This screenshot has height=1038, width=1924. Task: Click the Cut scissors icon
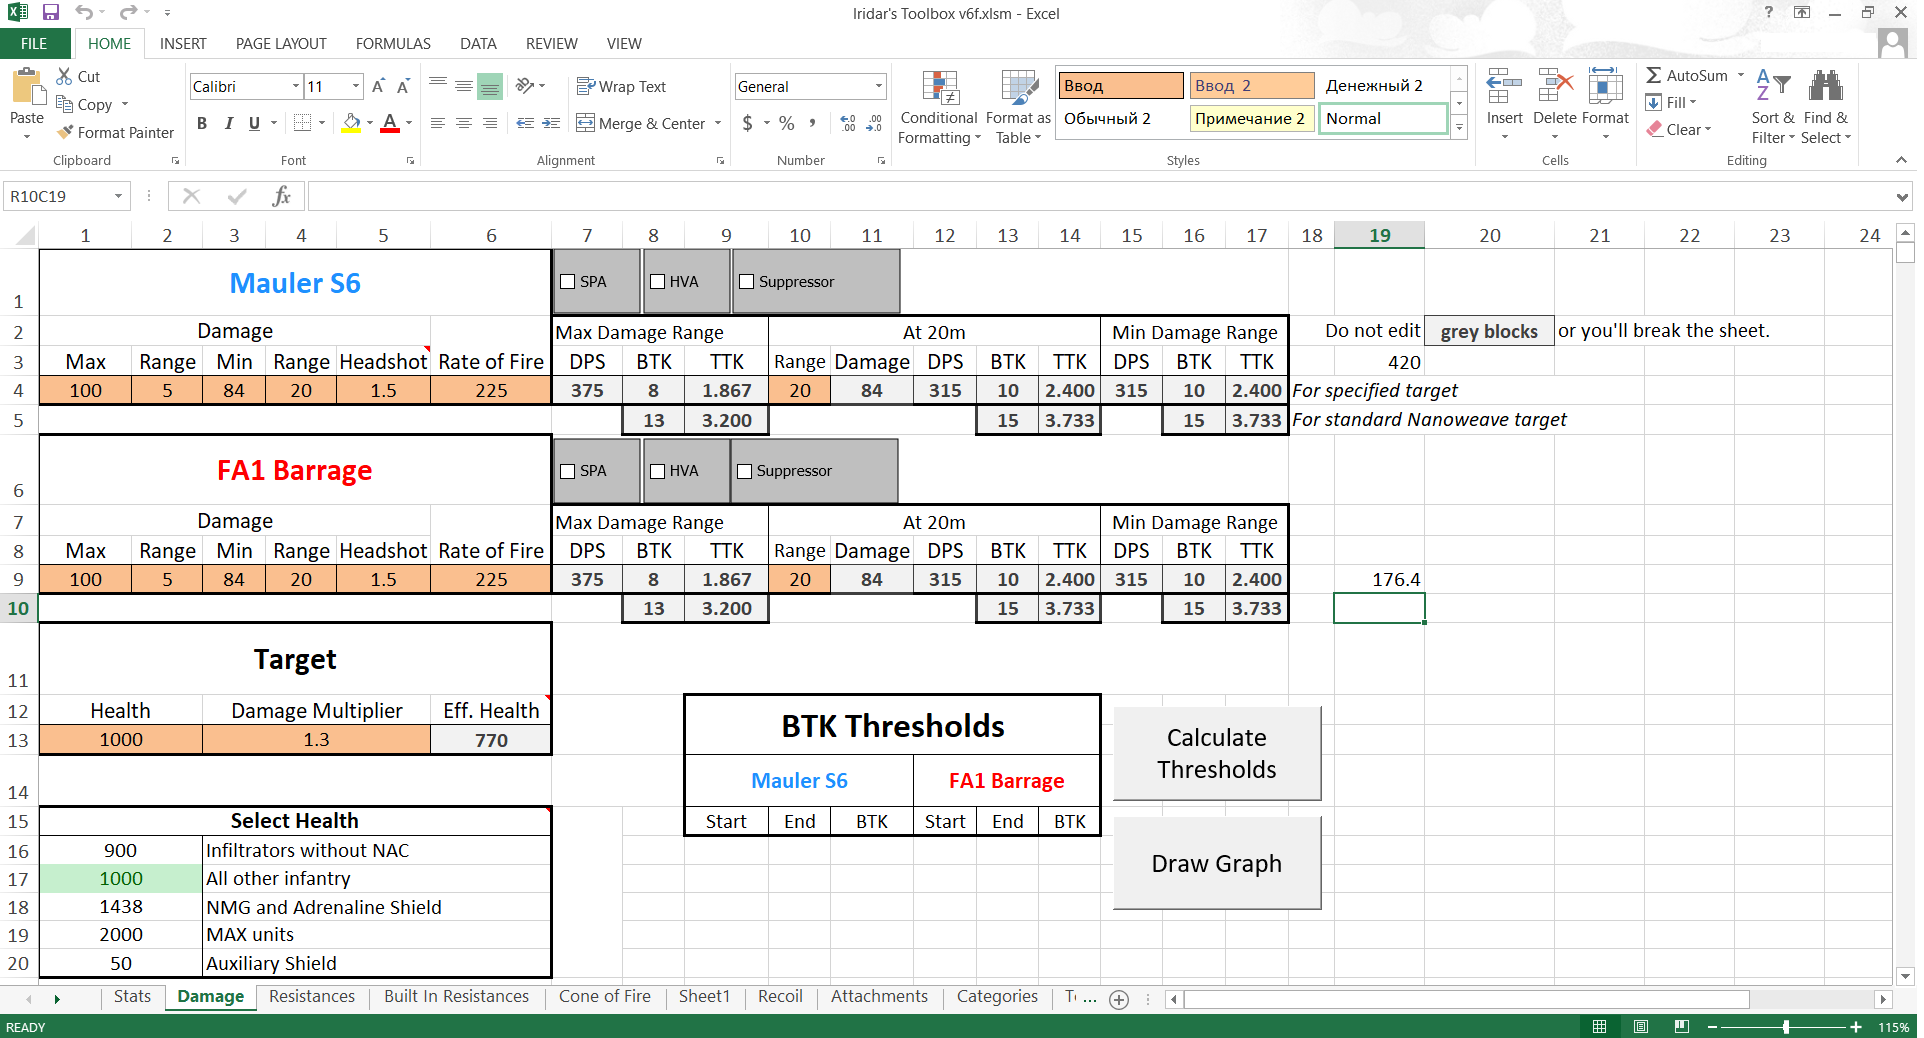pyautogui.click(x=65, y=76)
